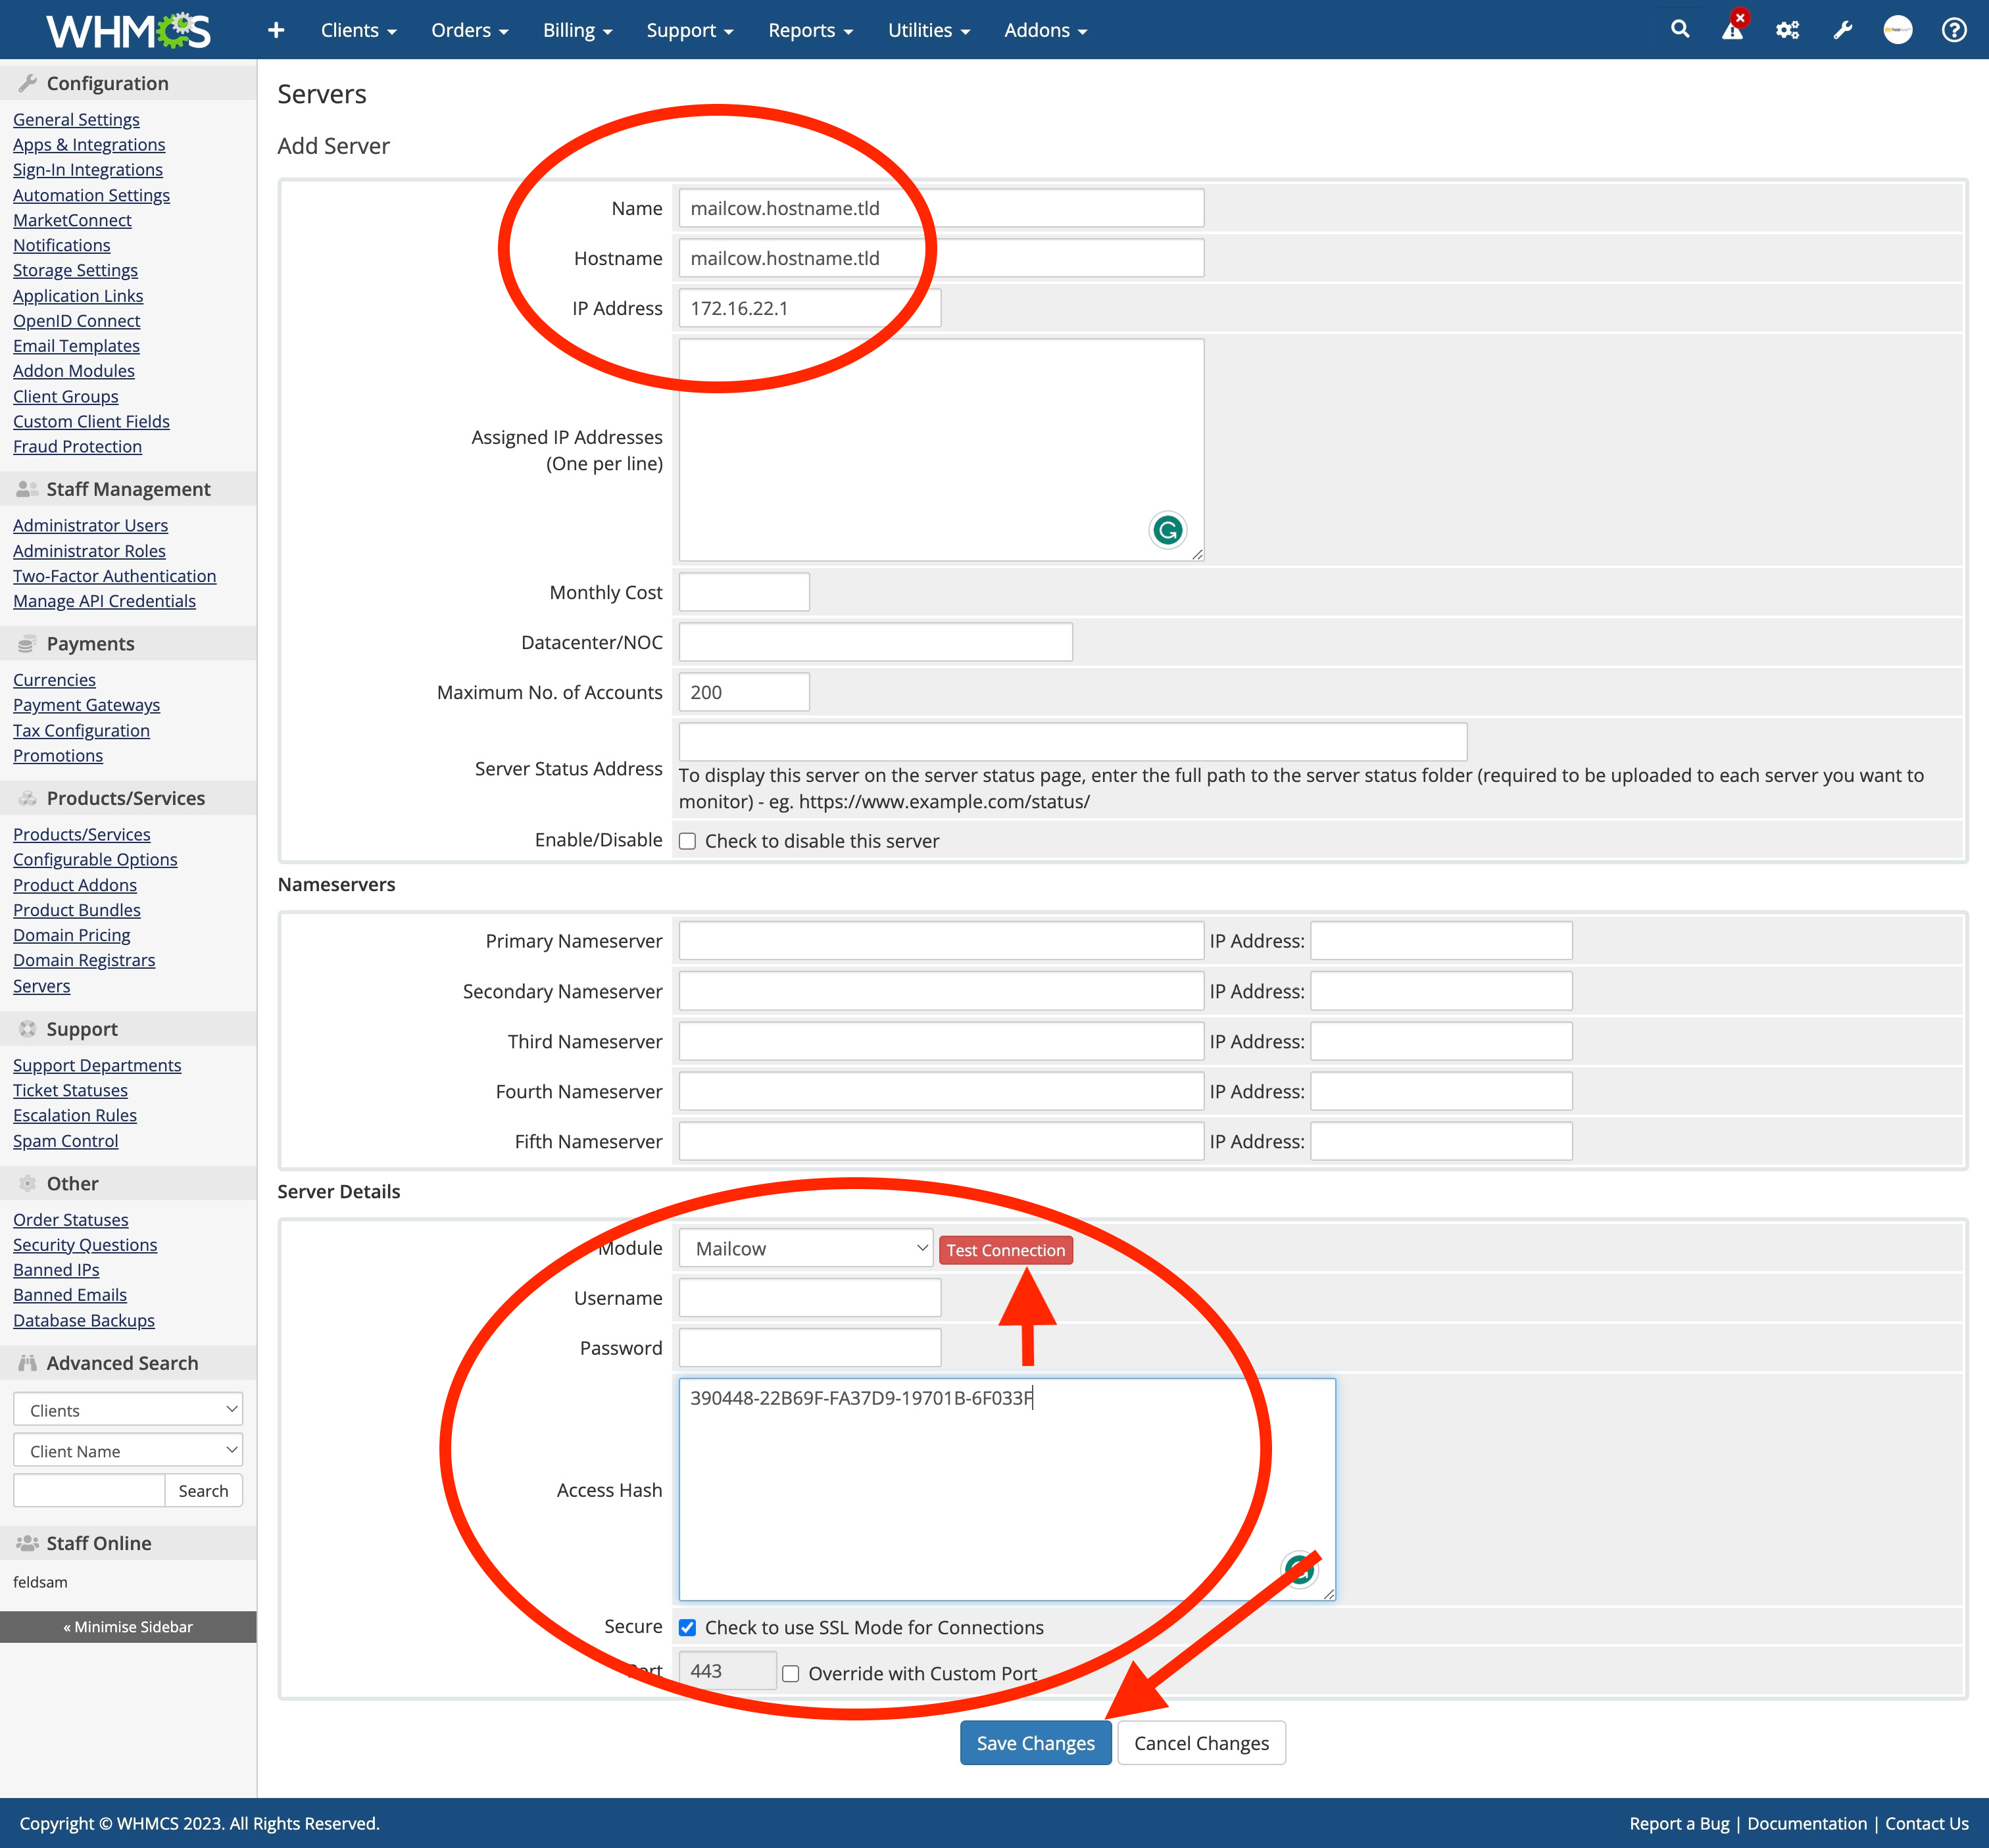Open General Settings link
Viewport: 1989px width, 1848px height.
[x=76, y=119]
